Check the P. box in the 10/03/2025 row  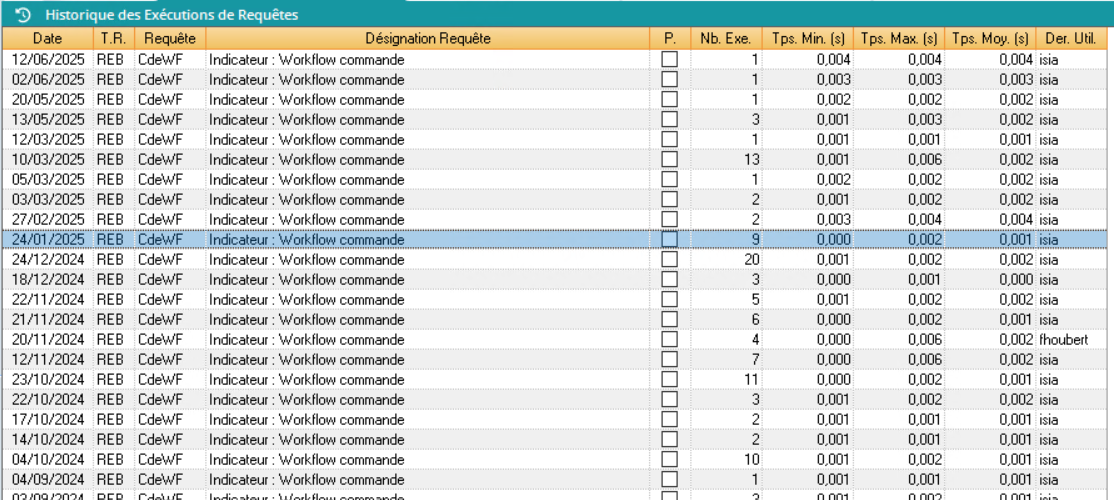click(x=669, y=160)
